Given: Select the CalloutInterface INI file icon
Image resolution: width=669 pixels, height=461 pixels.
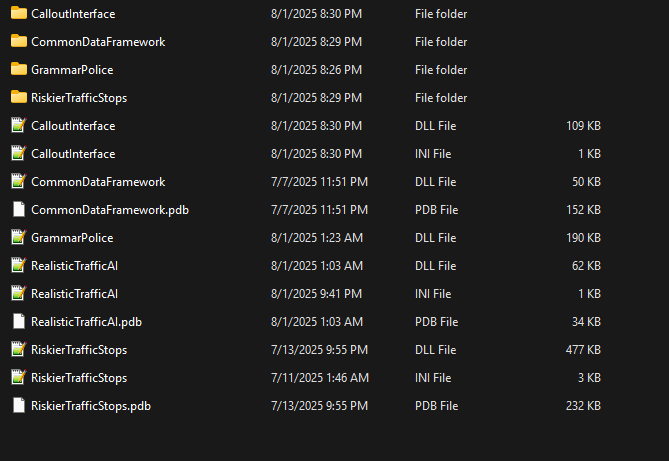Looking at the screenshot, I should [18, 154].
